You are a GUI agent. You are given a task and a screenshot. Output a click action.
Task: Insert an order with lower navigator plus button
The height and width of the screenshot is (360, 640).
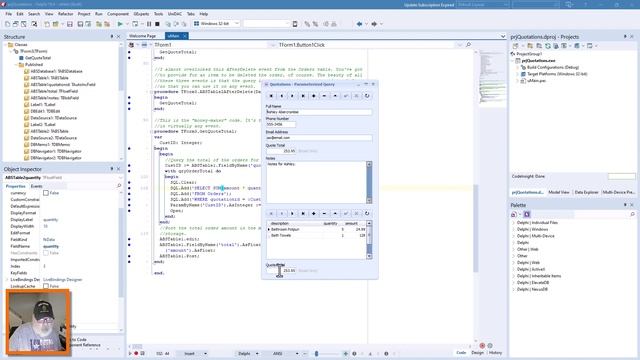[x=313, y=213]
